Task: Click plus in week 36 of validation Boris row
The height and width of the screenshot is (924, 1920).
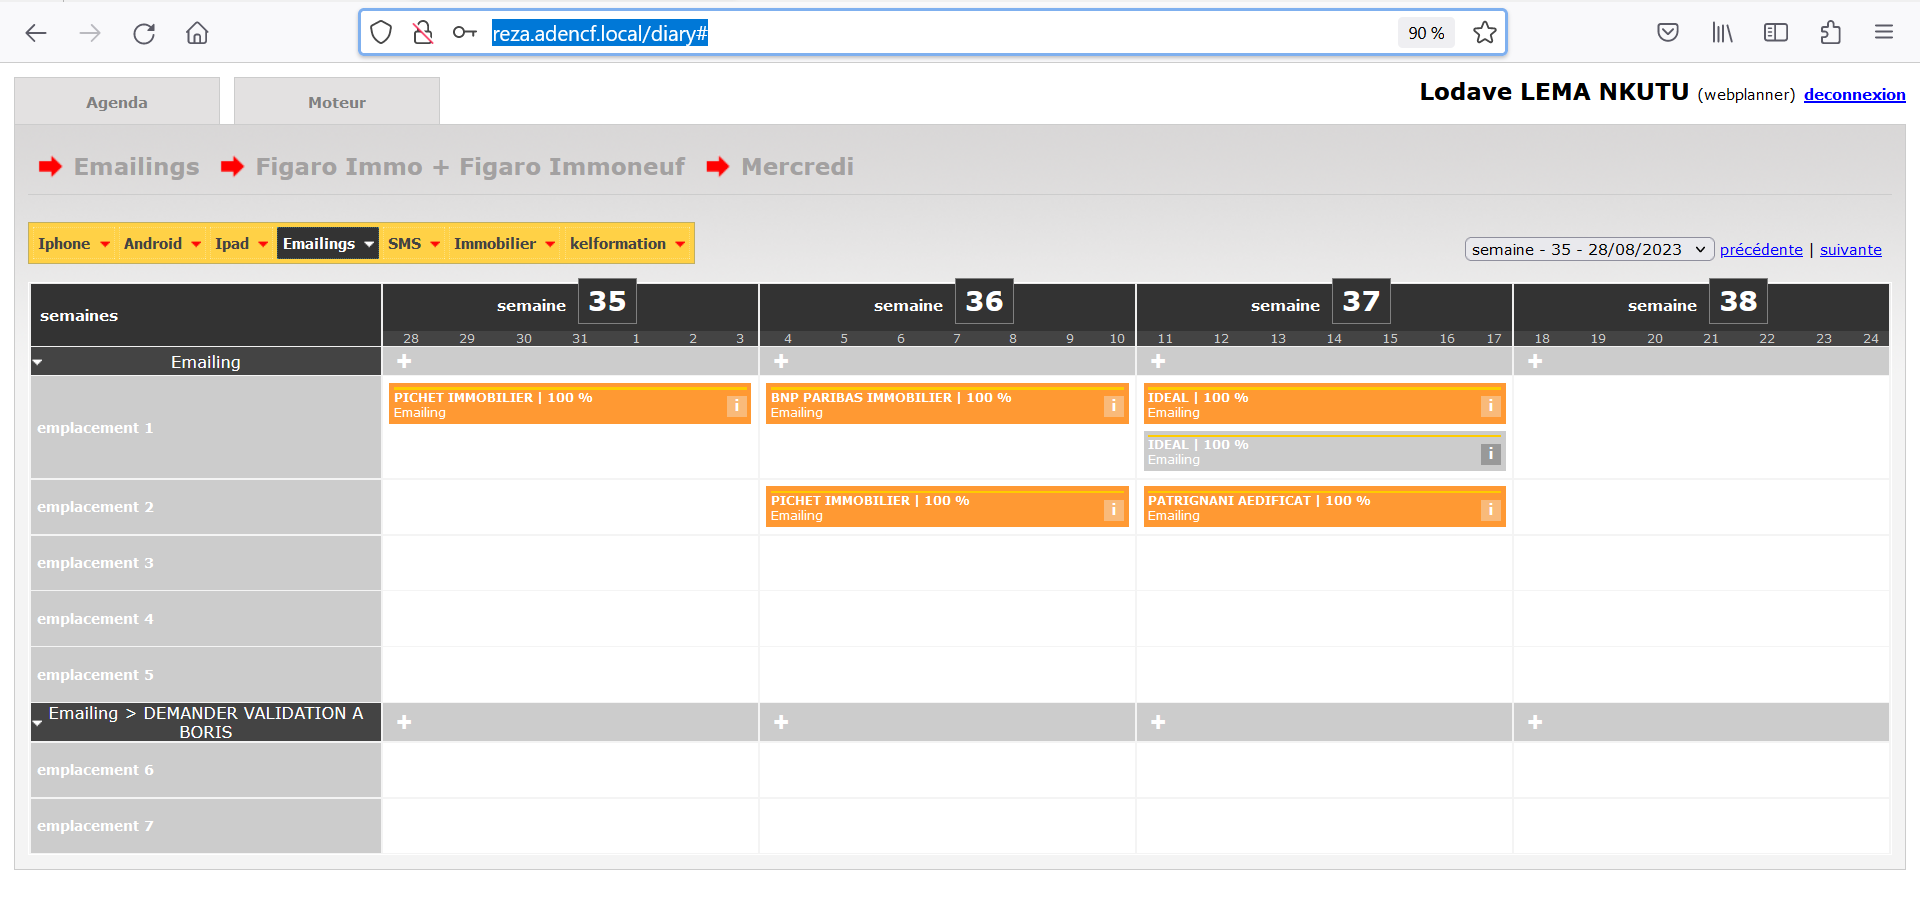Action: pyautogui.click(x=781, y=722)
